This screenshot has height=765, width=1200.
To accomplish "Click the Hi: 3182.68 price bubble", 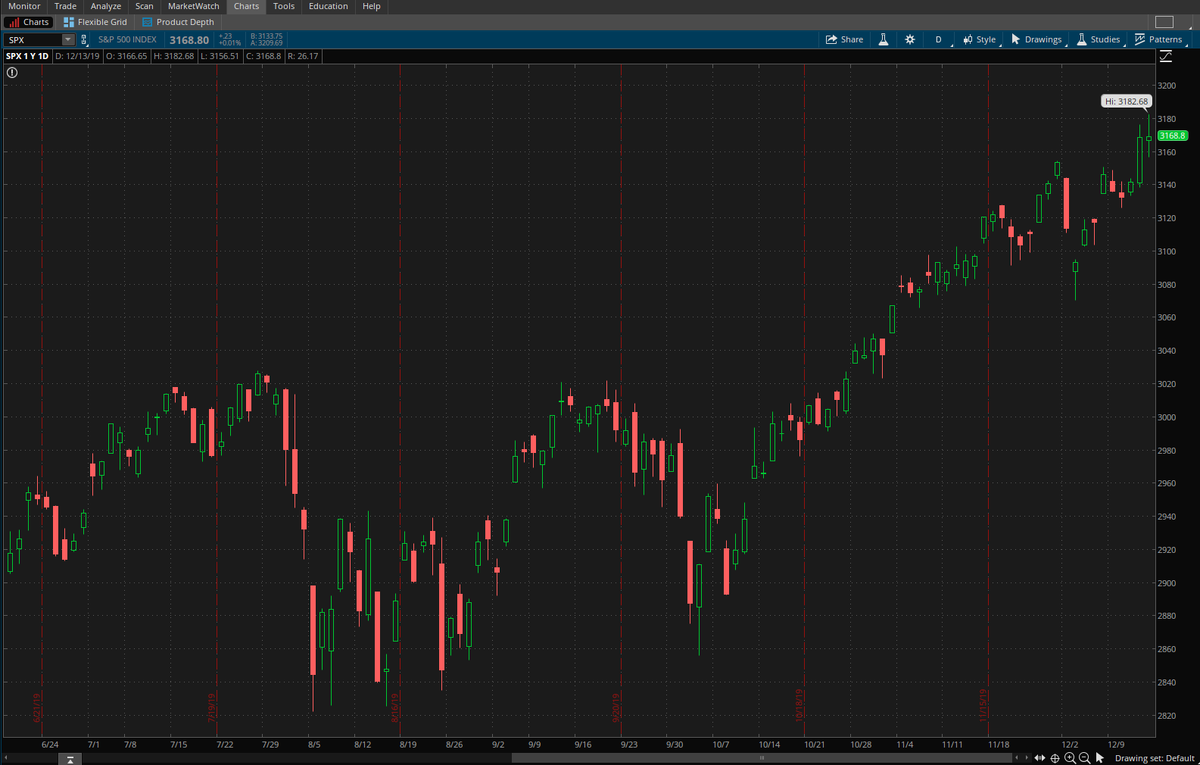I will pyautogui.click(x=1127, y=101).
